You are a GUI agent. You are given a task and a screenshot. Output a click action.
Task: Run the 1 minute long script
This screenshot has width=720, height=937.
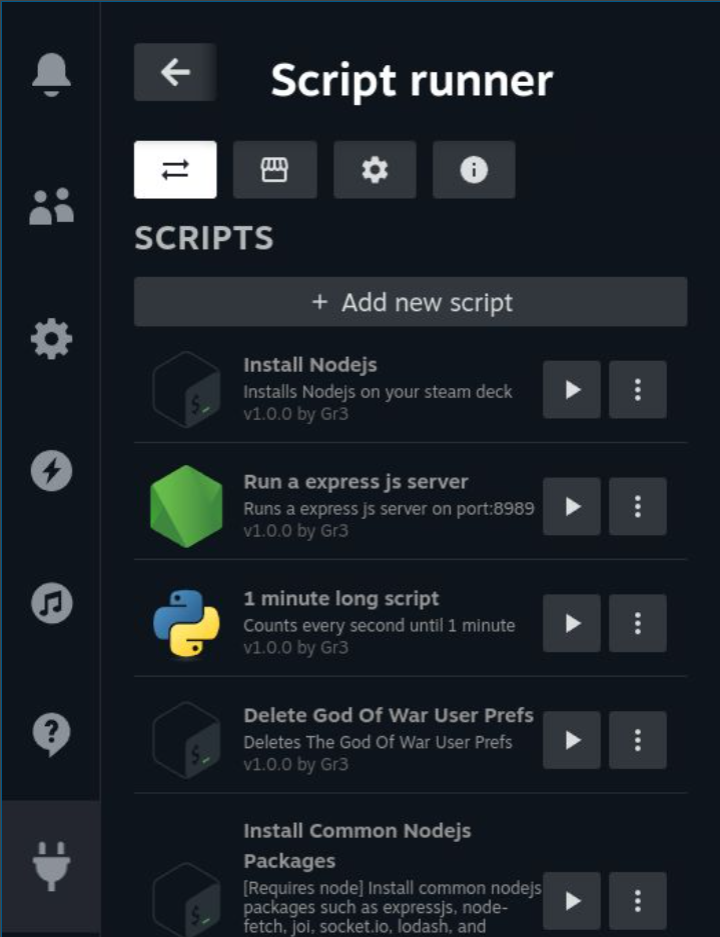point(572,623)
